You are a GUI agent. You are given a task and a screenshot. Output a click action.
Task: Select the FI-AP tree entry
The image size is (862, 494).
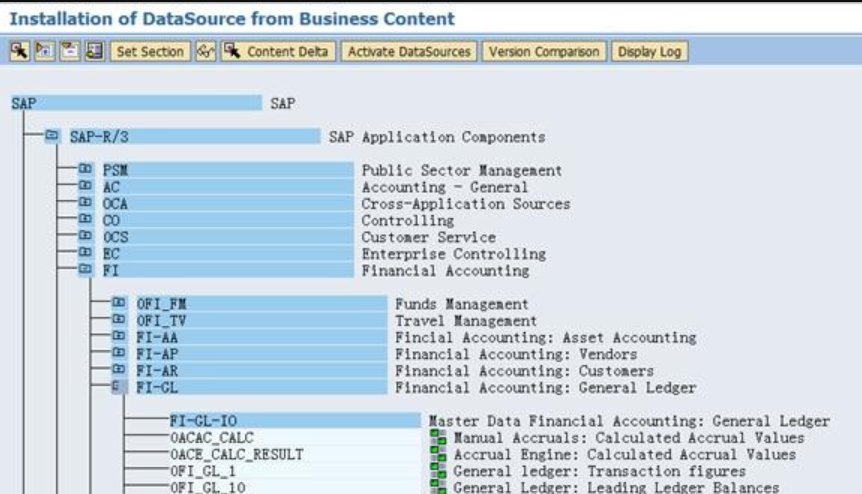pyautogui.click(x=262, y=354)
